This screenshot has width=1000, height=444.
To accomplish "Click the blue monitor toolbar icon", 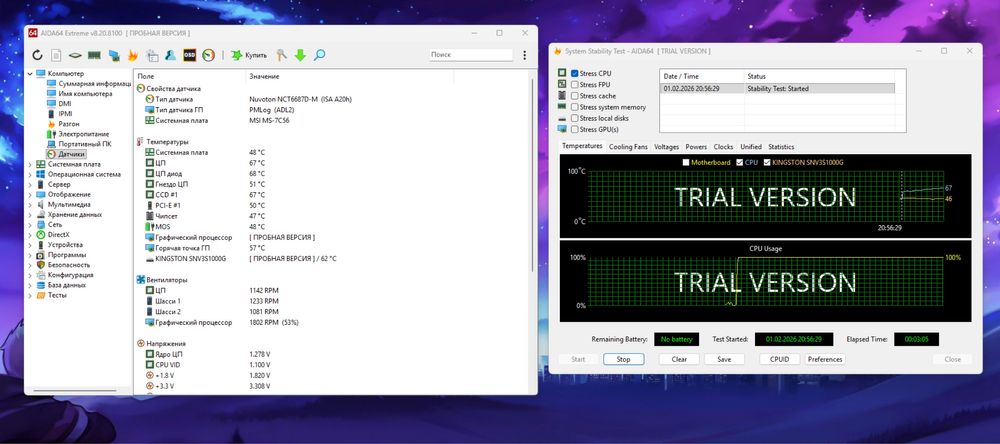I will pos(114,56).
